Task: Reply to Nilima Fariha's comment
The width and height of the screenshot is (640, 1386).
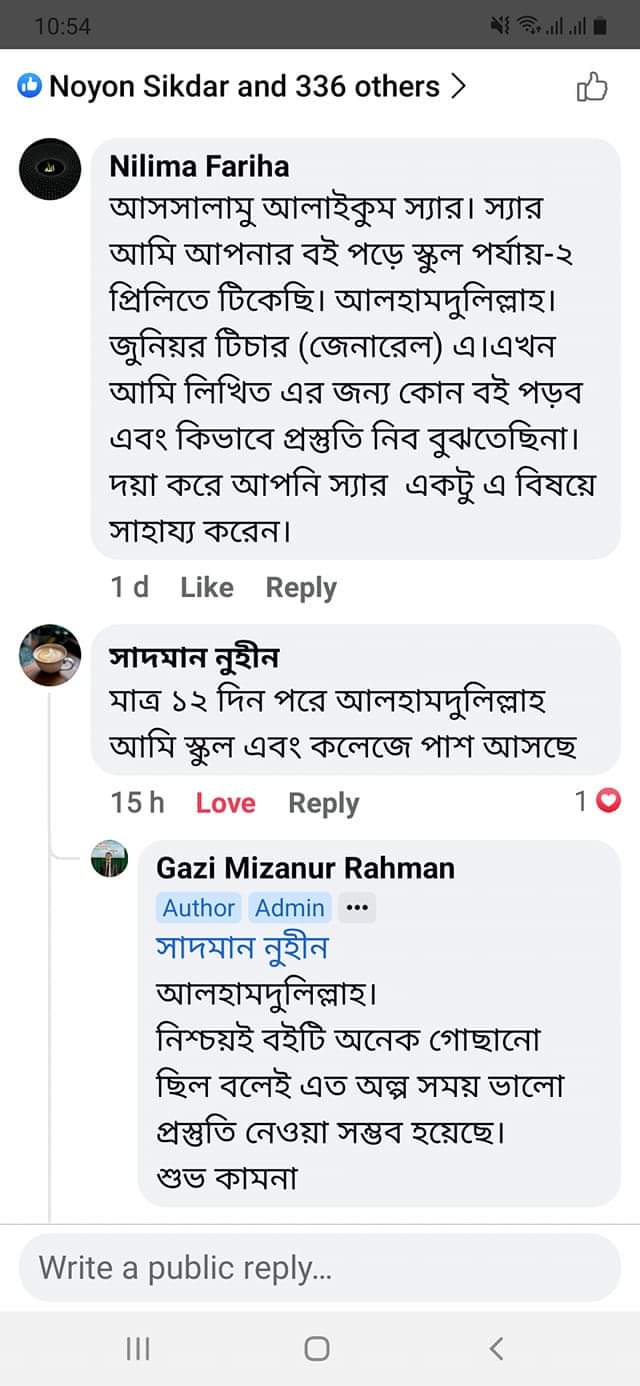Action: tap(301, 587)
